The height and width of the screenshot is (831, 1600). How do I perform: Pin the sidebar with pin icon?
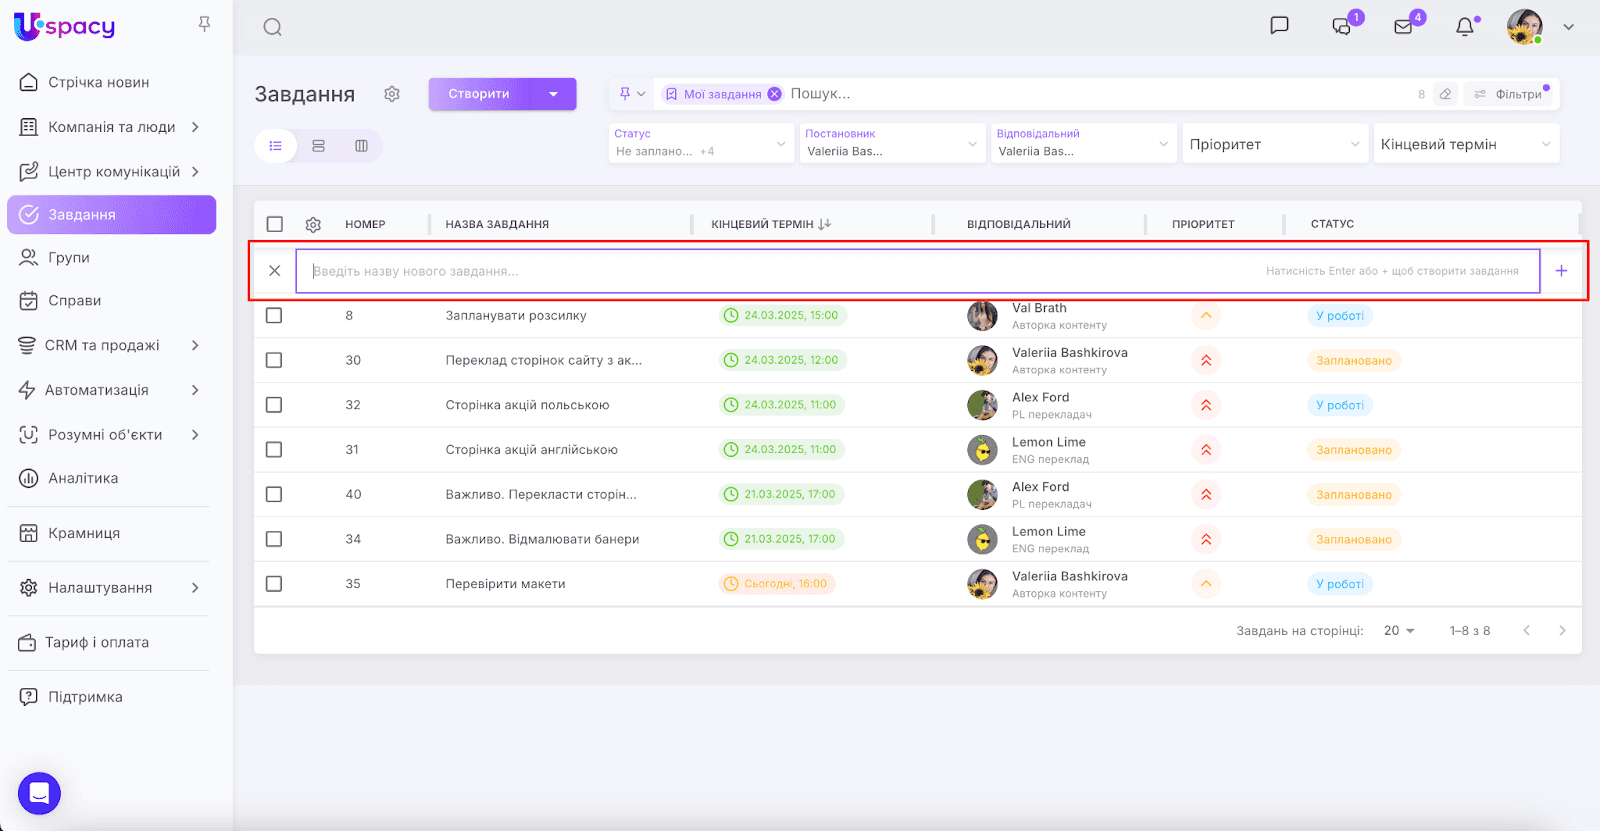click(x=204, y=24)
